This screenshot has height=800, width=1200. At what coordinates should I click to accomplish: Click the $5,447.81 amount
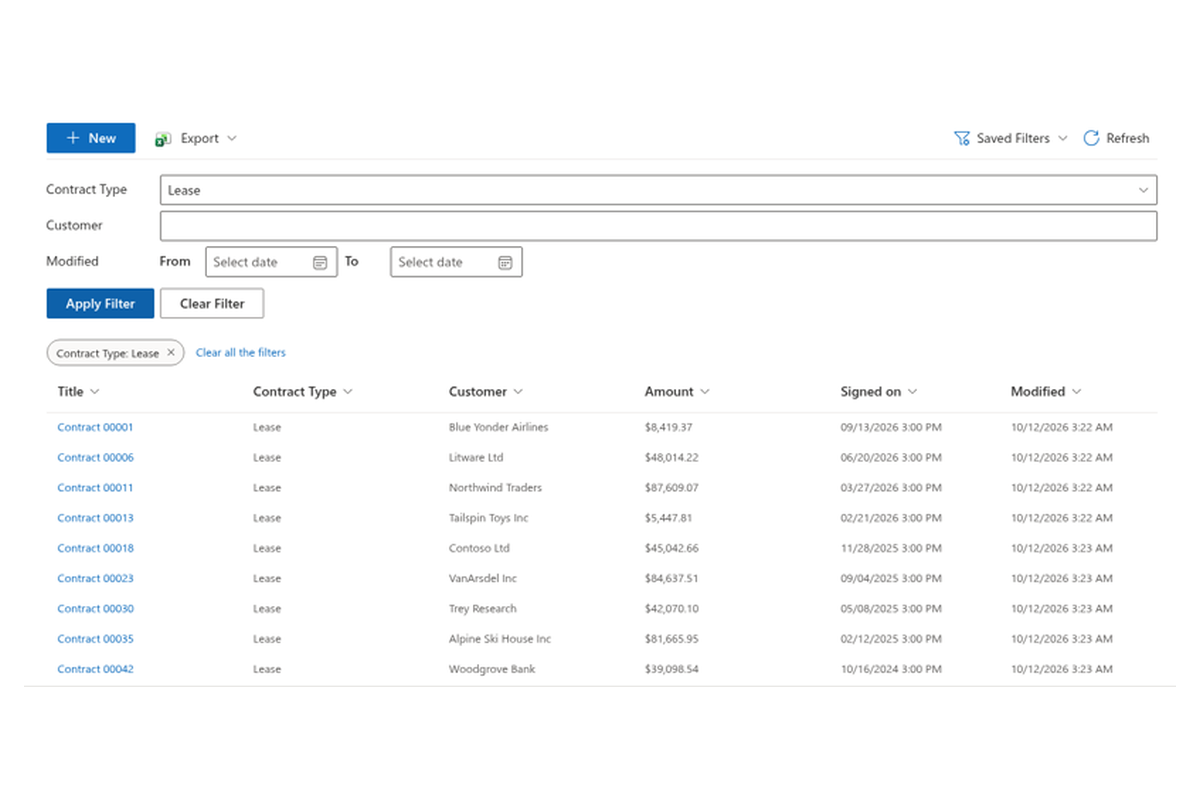pos(669,518)
